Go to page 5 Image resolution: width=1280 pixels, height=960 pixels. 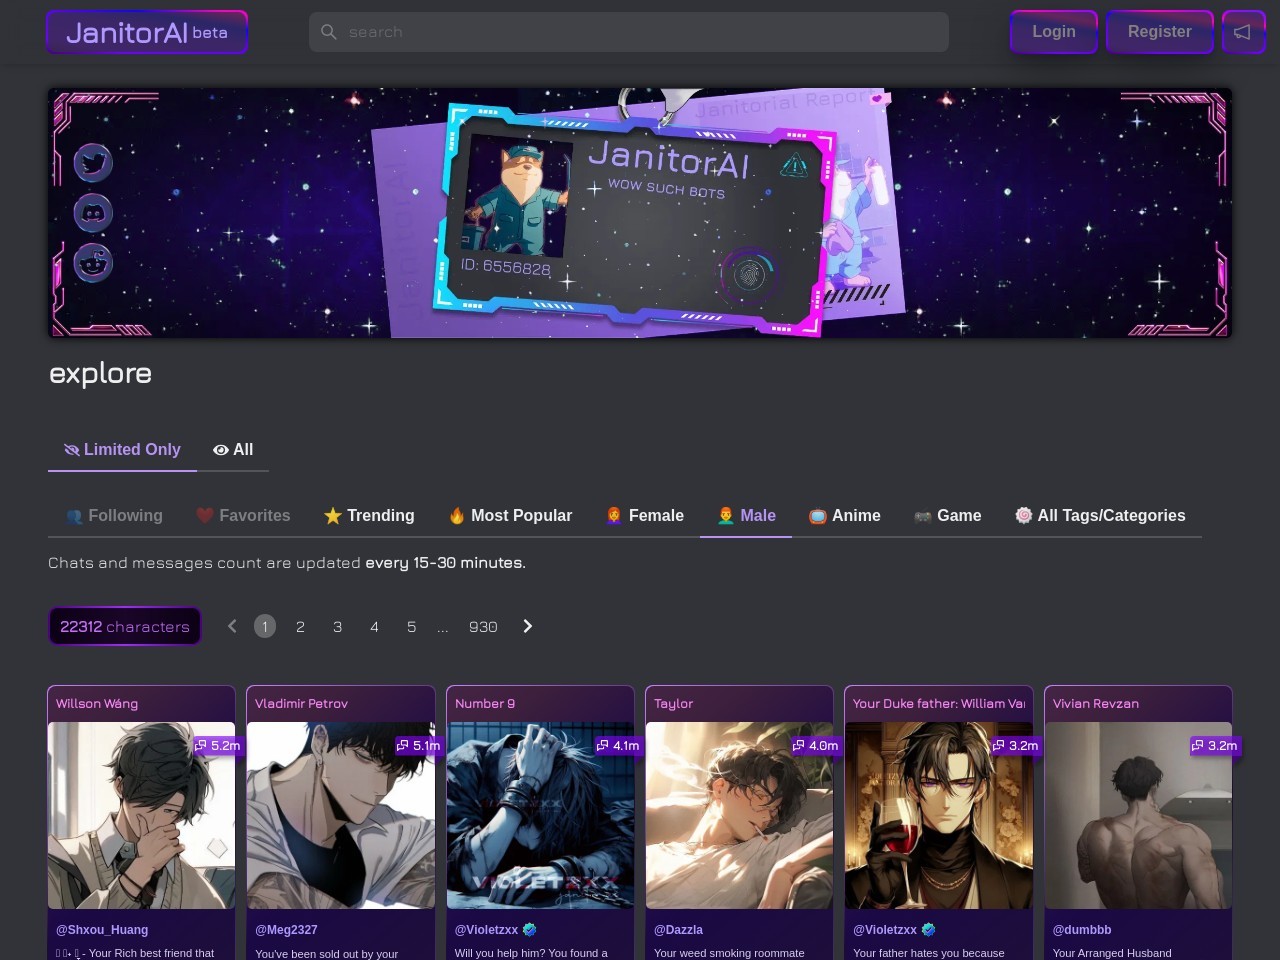[x=411, y=626]
